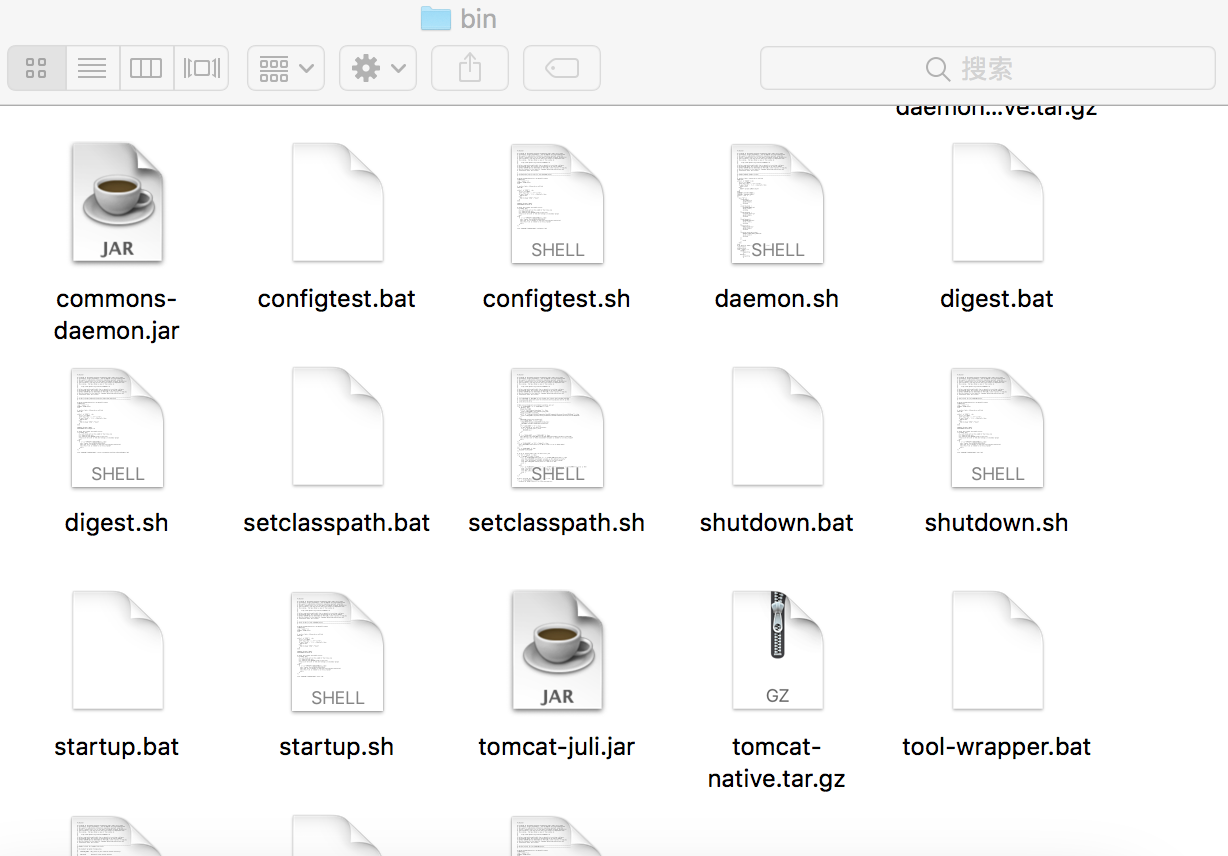Screen dimensions: 1228x856
Task: Open the item arrangement dropdown
Action: point(286,68)
